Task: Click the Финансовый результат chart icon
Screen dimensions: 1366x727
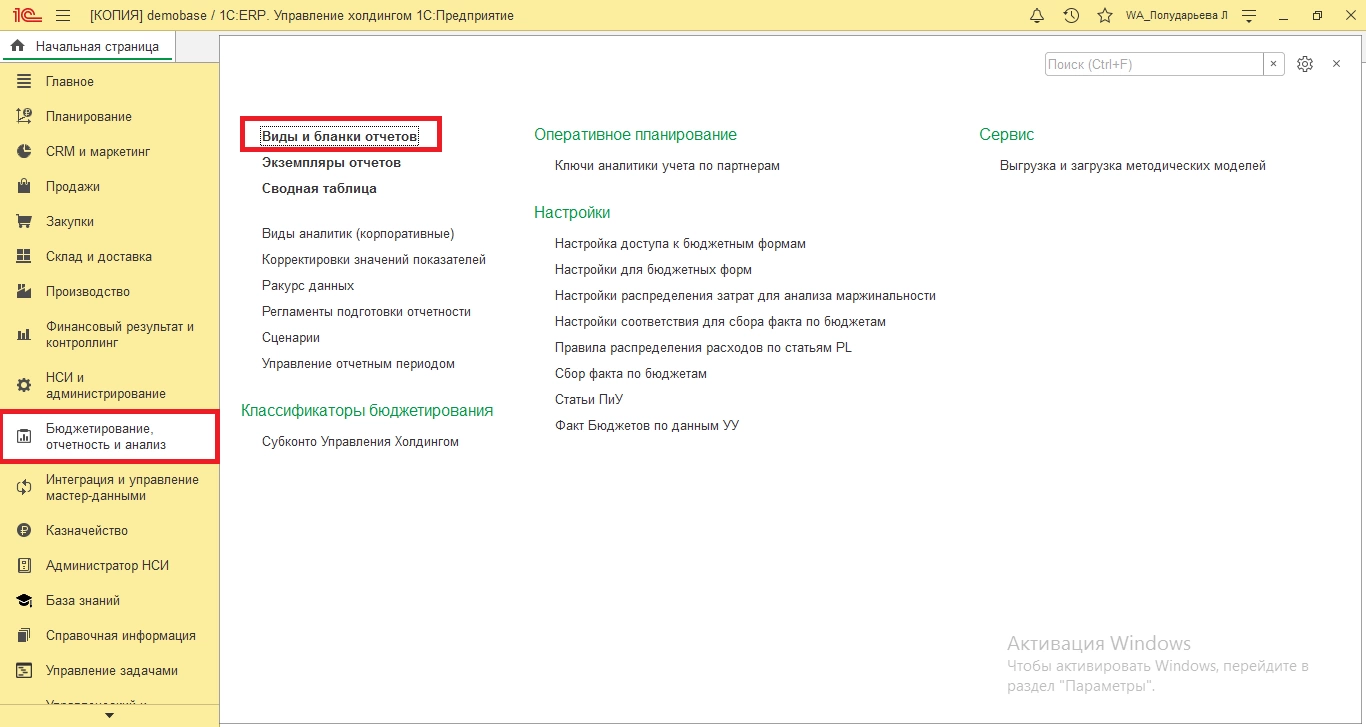Action: click(24, 334)
